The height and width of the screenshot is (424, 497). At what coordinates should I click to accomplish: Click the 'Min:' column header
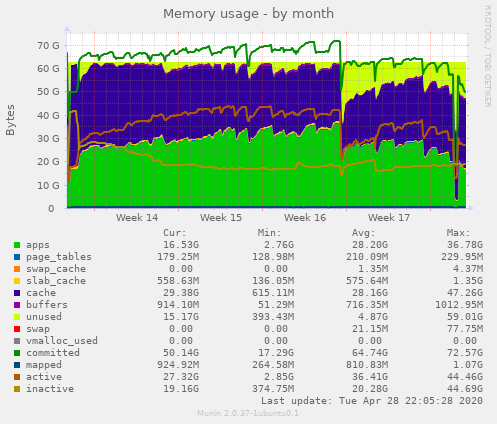(x=270, y=233)
